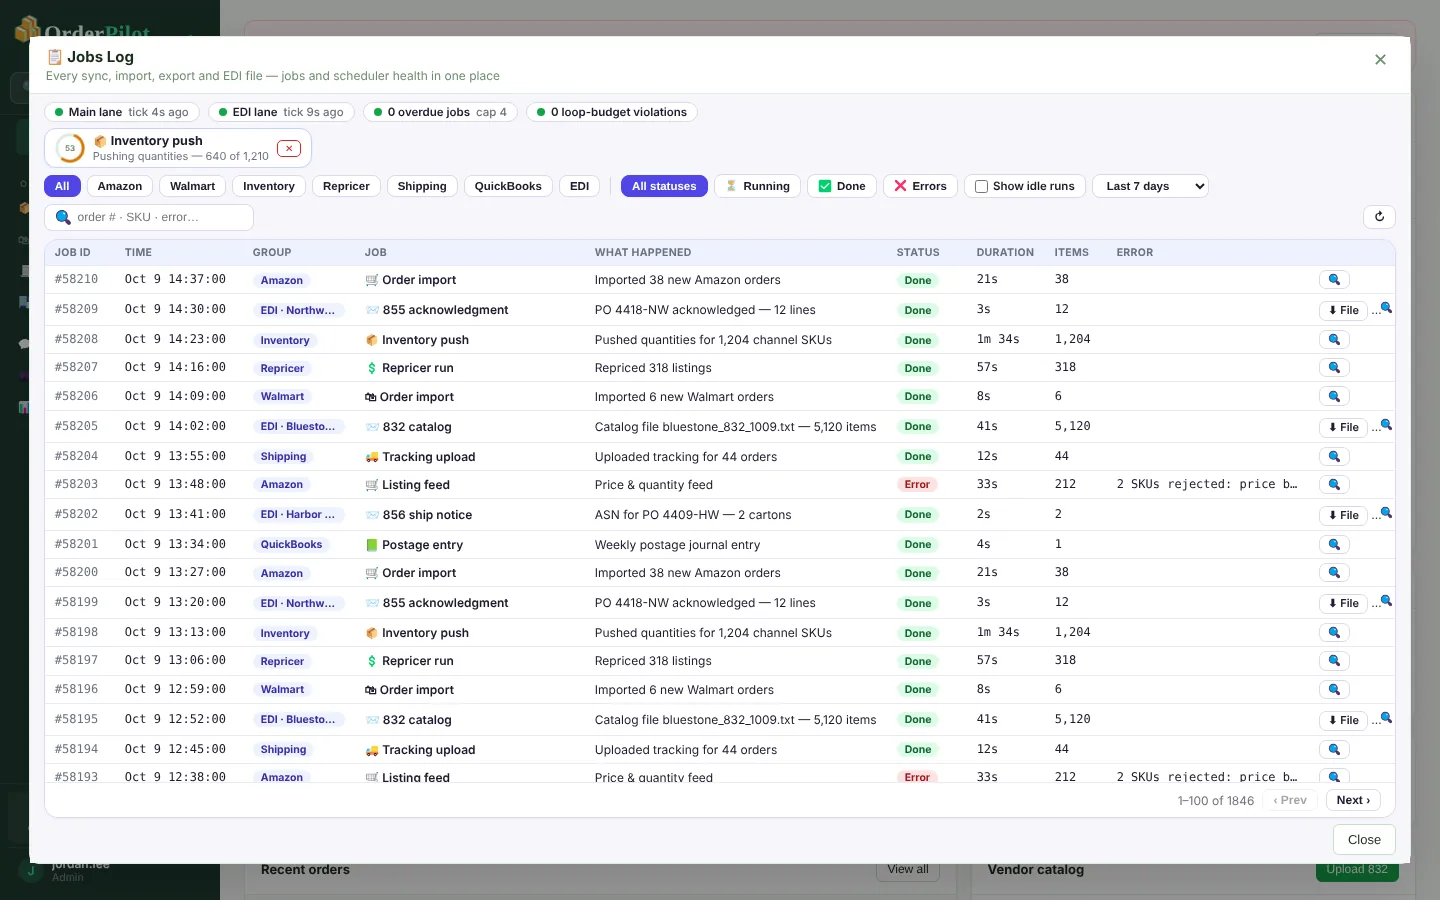Click the Error status badge on #58203

pos(917,485)
